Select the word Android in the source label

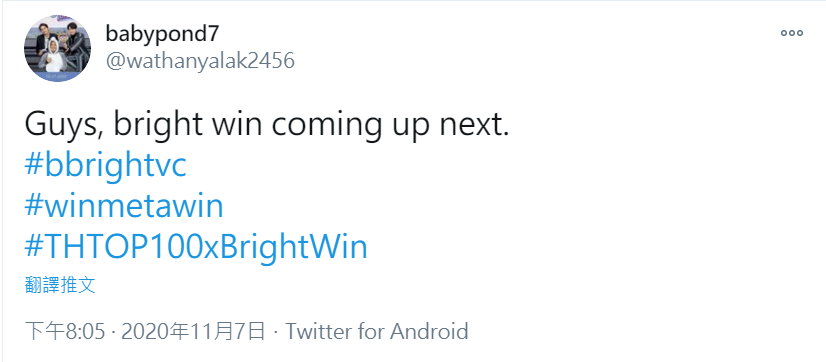429,331
